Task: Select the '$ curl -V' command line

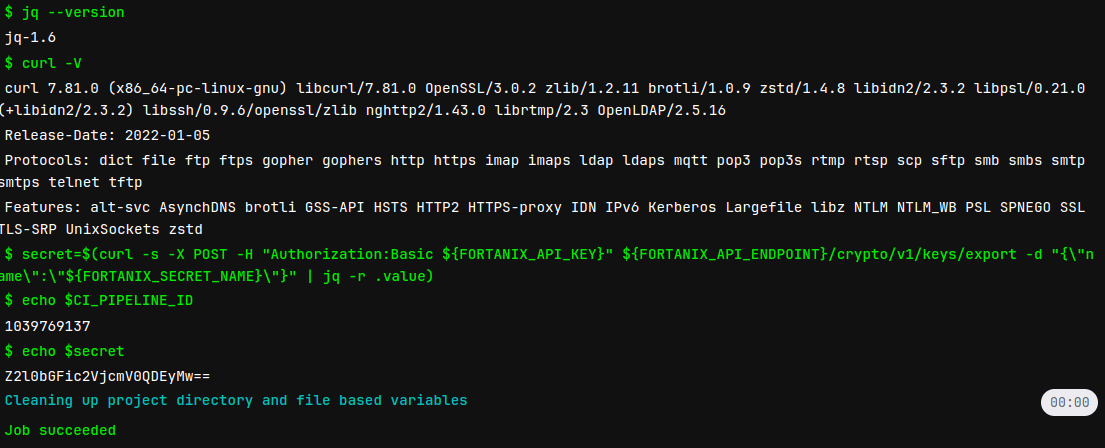Action: 43,63
